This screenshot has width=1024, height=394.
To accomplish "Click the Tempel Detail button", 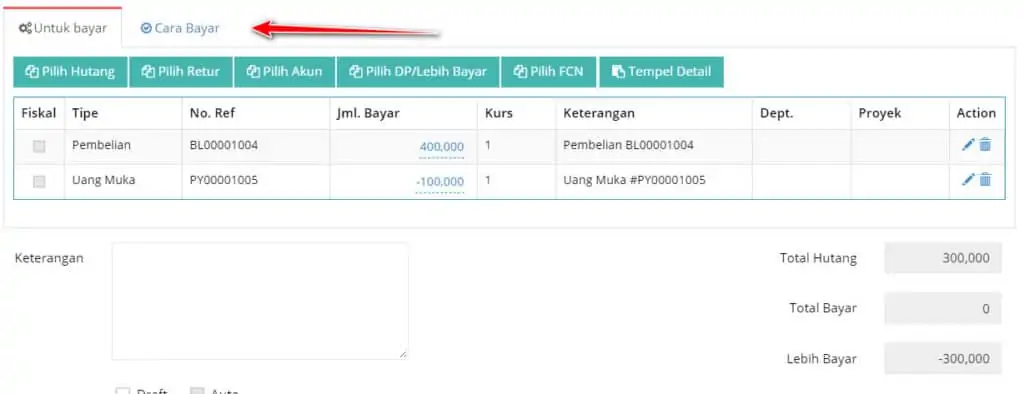I will [661, 72].
